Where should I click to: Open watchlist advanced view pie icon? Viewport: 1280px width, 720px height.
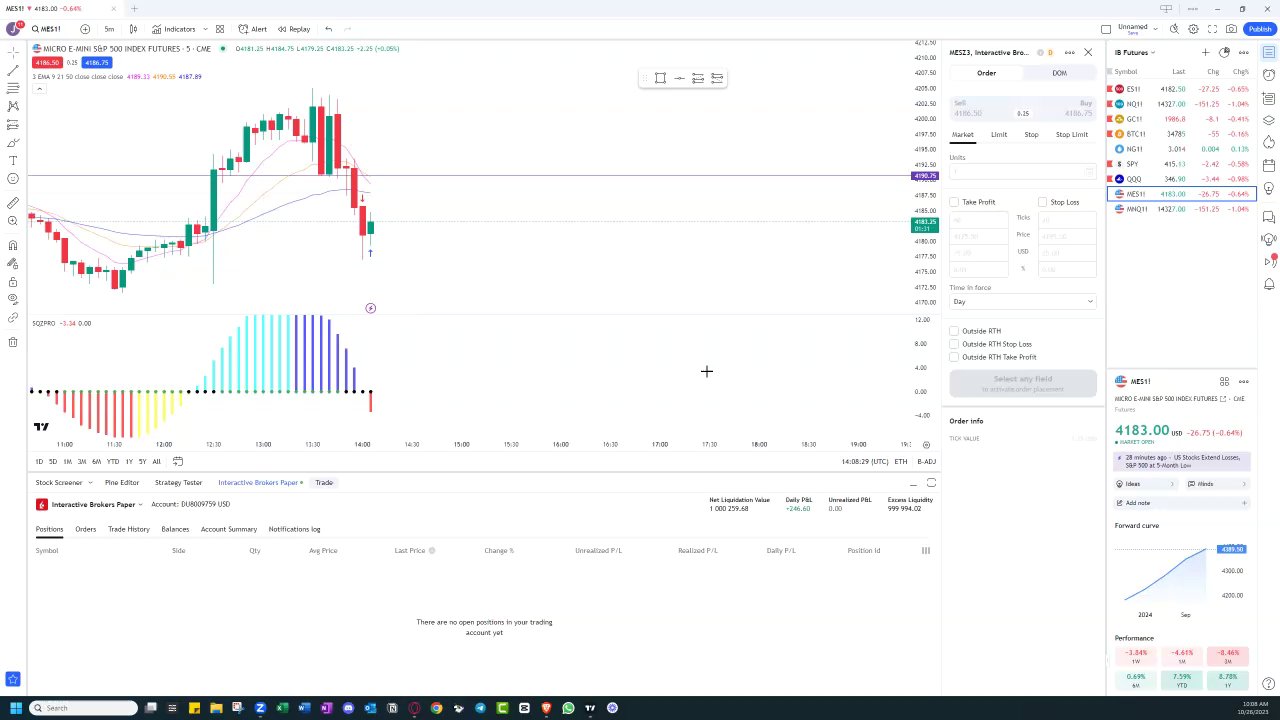point(1225,52)
